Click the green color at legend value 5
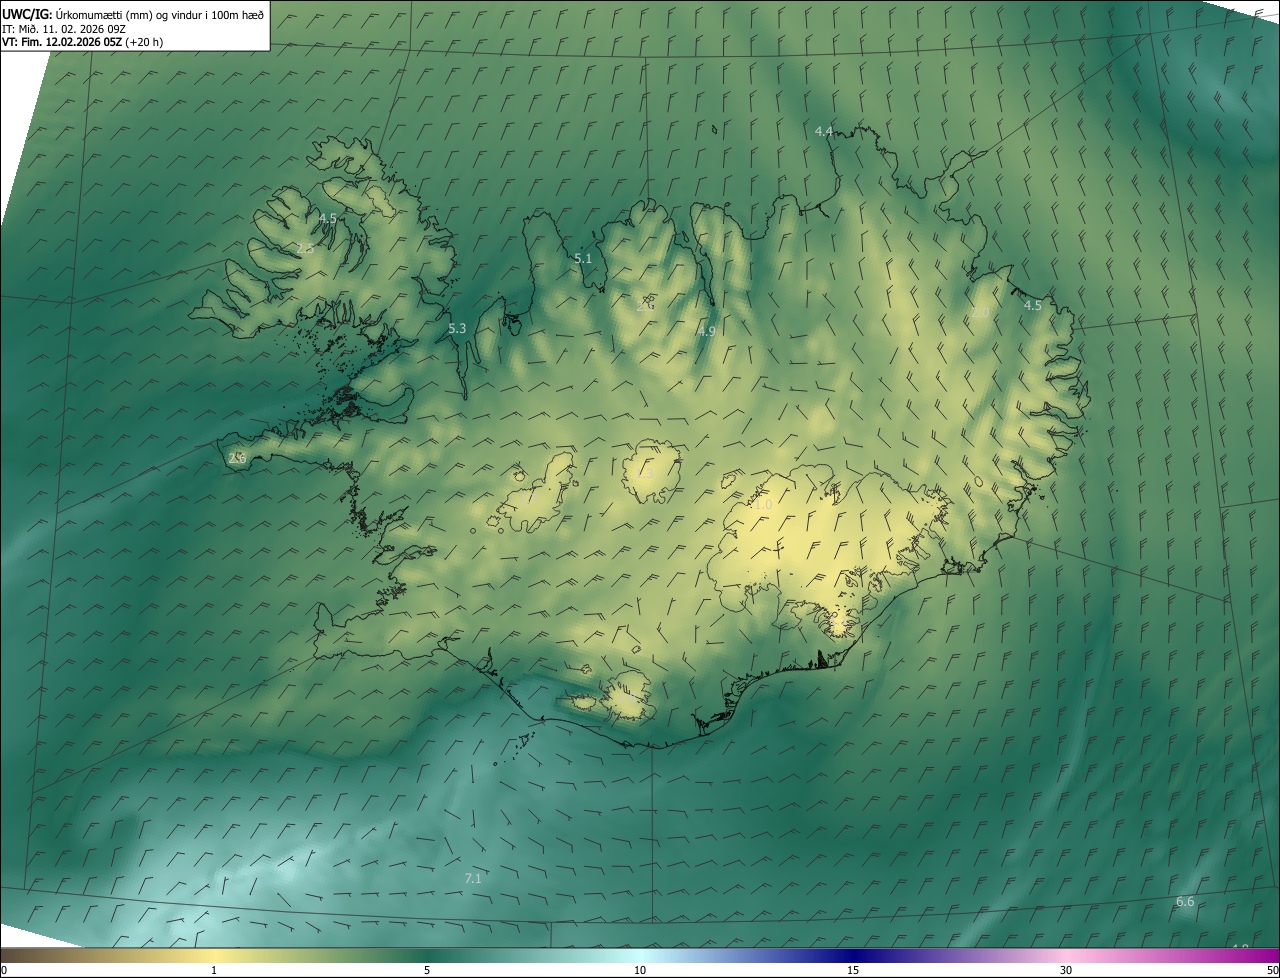Image resolution: width=1280 pixels, height=978 pixels. tap(427, 956)
